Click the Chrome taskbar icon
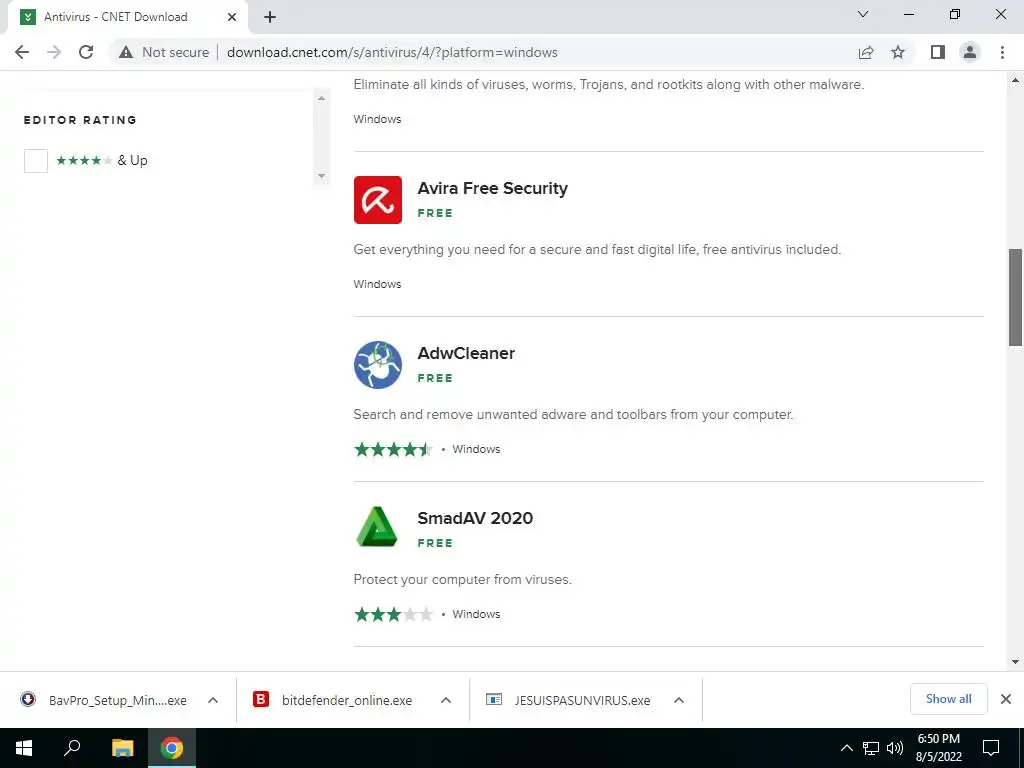1024x768 pixels. click(x=172, y=748)
